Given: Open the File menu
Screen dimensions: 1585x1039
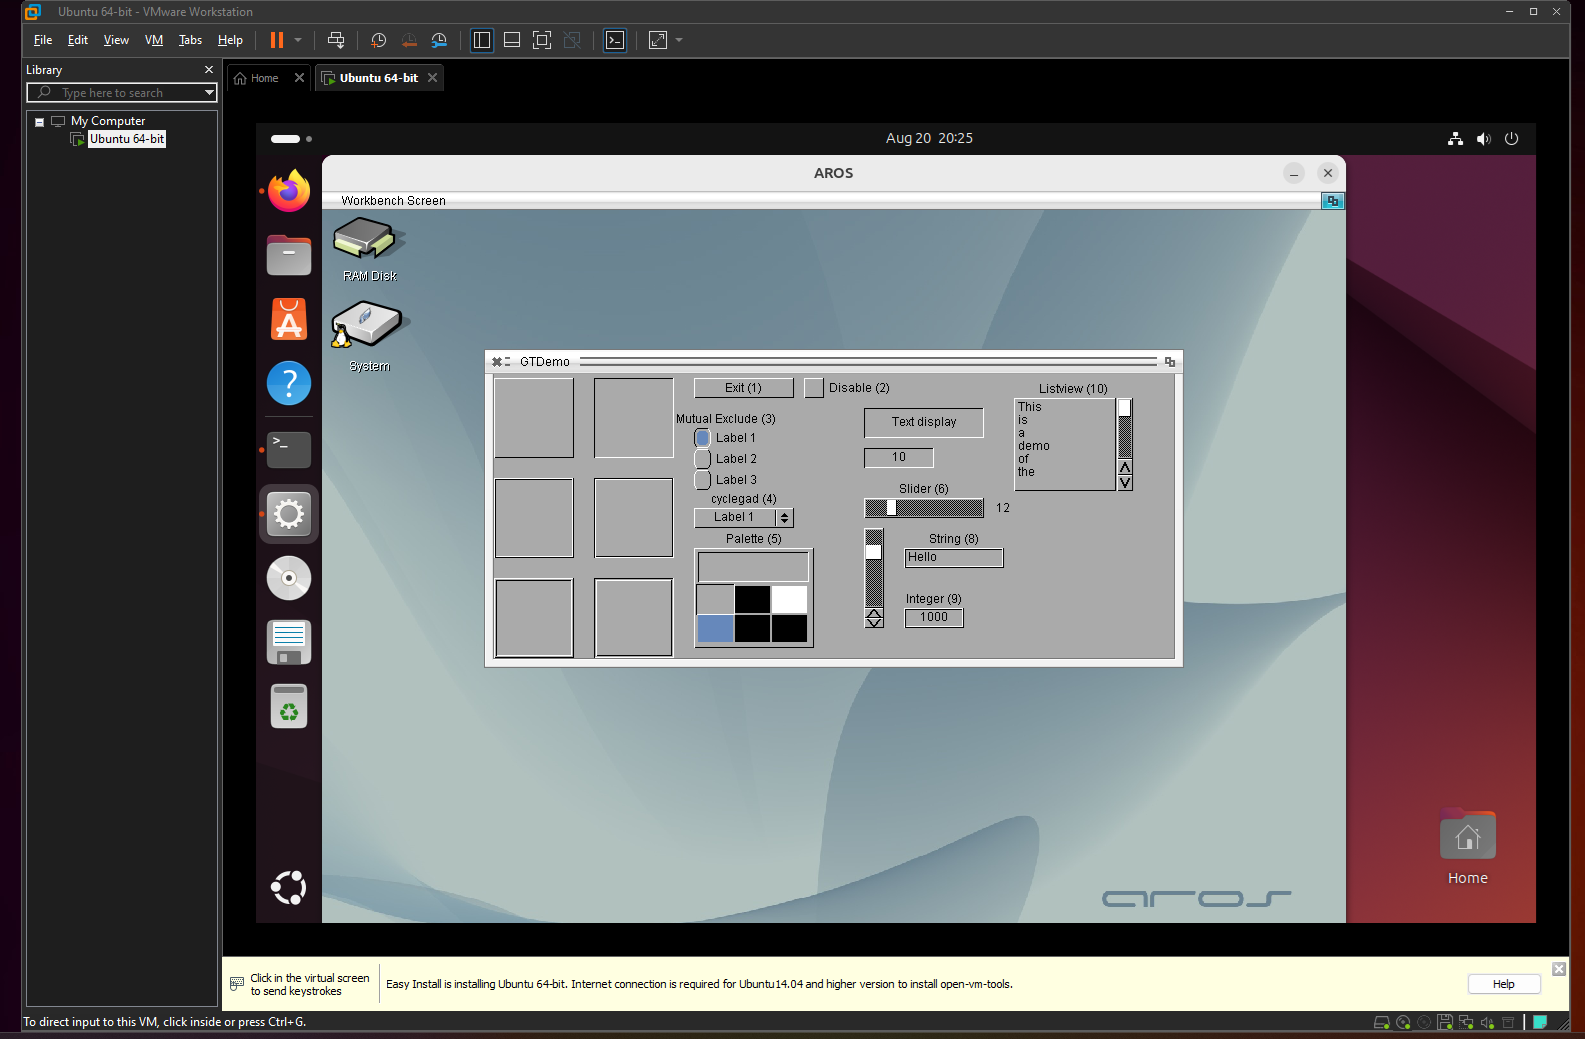Looking at the screenshot, I should [x=43, y=40].
